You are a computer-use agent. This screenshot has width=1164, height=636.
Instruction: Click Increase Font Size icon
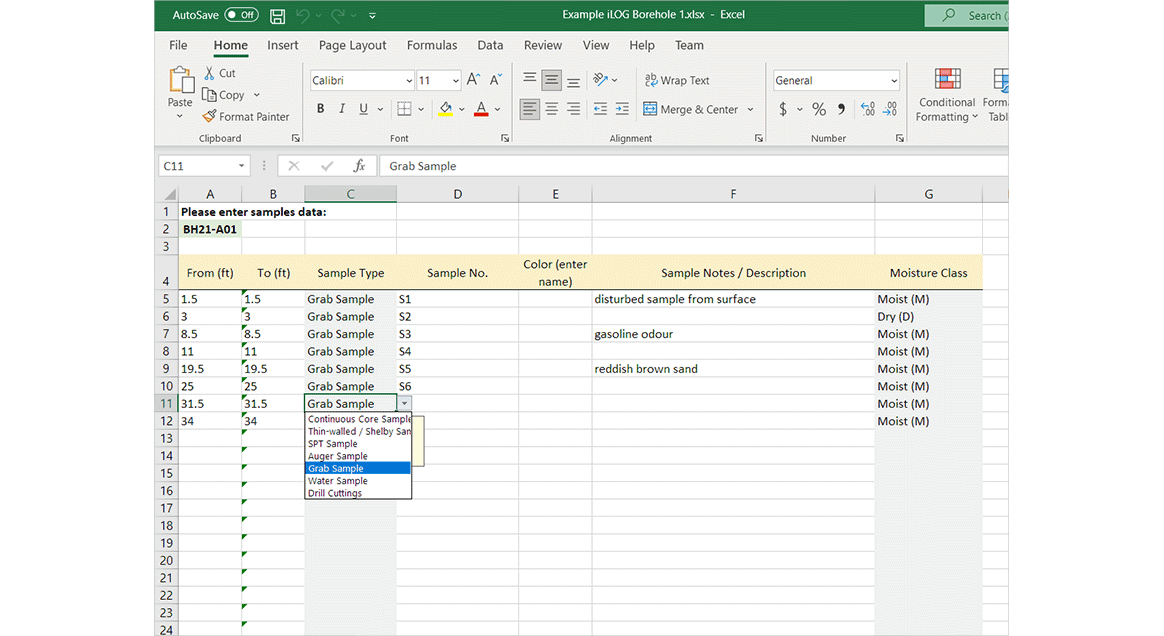(x=474, y=79)
